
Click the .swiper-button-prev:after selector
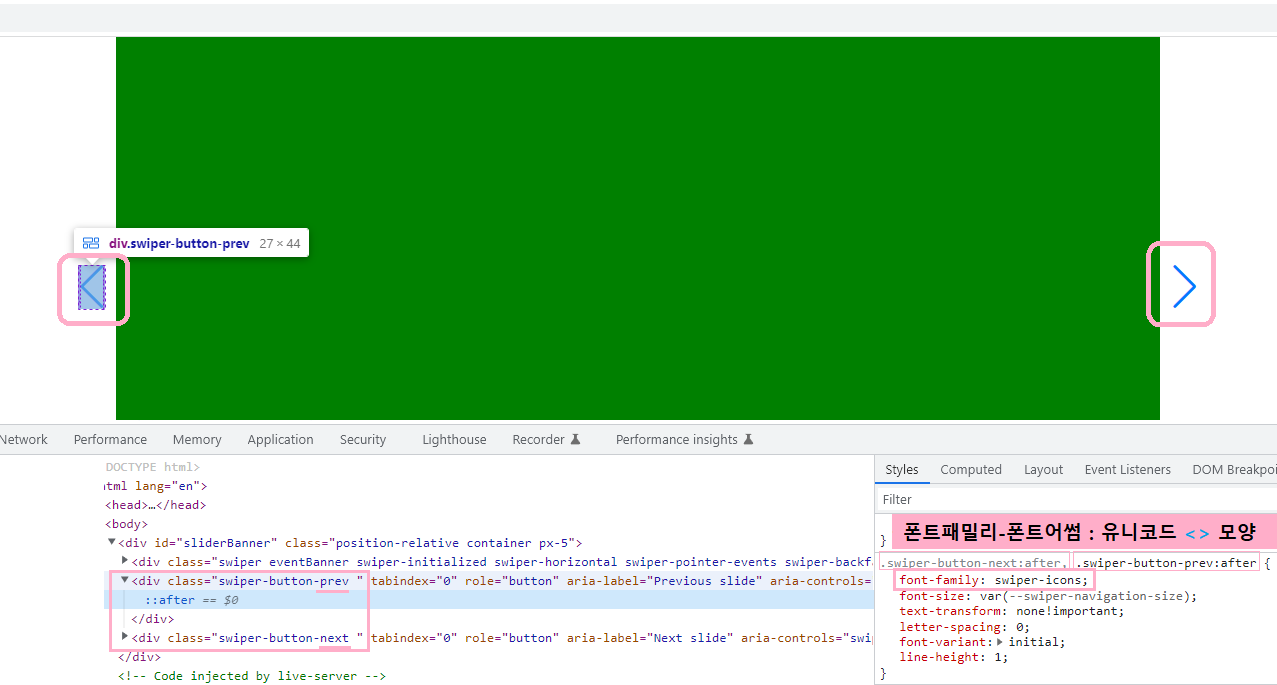click(1167, 563)
